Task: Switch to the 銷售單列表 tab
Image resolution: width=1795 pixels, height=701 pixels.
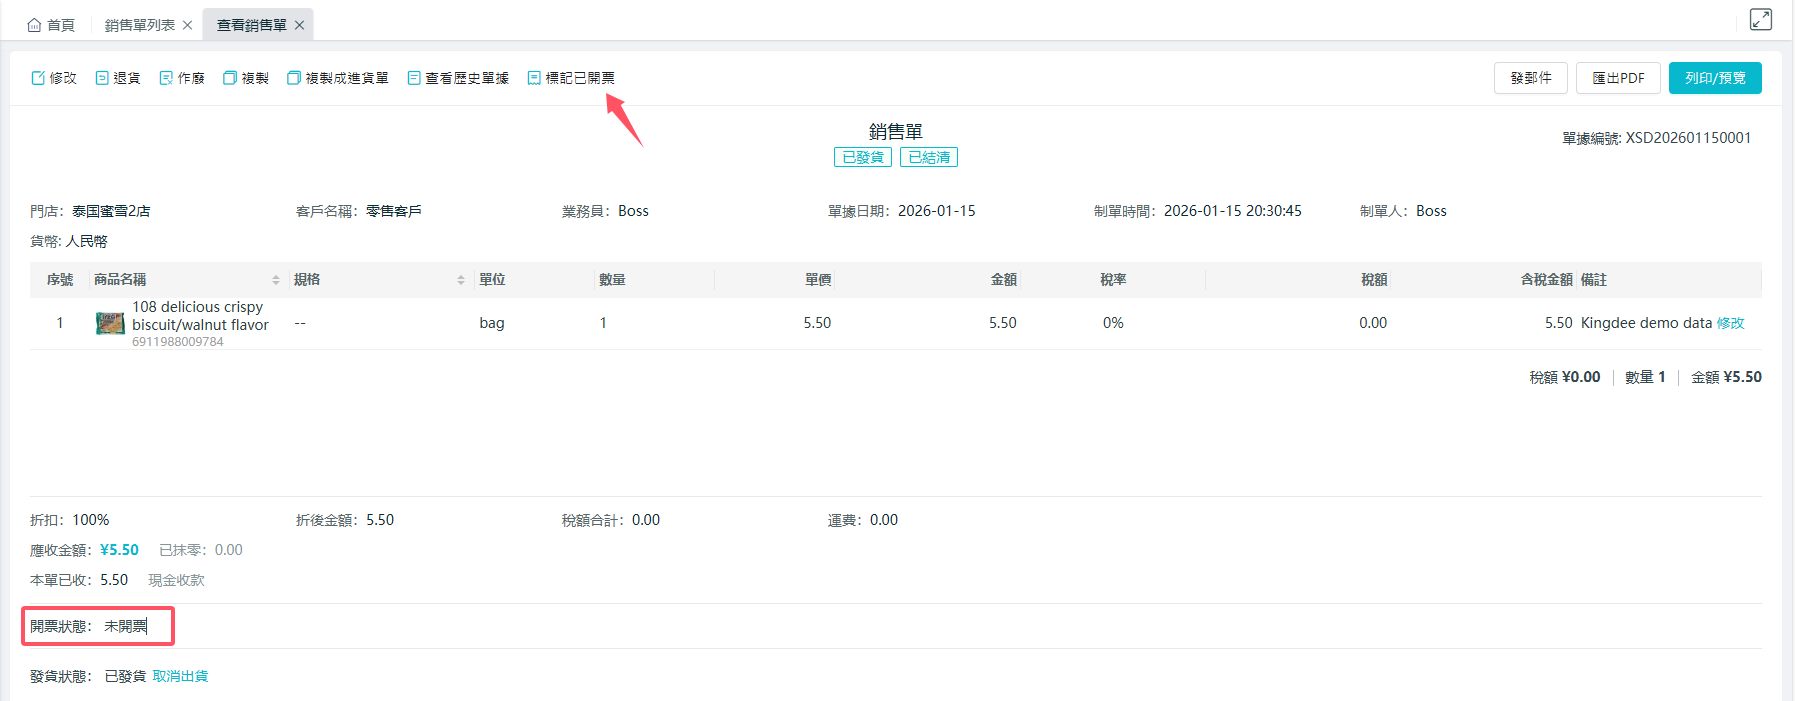Action: point(139,25)
